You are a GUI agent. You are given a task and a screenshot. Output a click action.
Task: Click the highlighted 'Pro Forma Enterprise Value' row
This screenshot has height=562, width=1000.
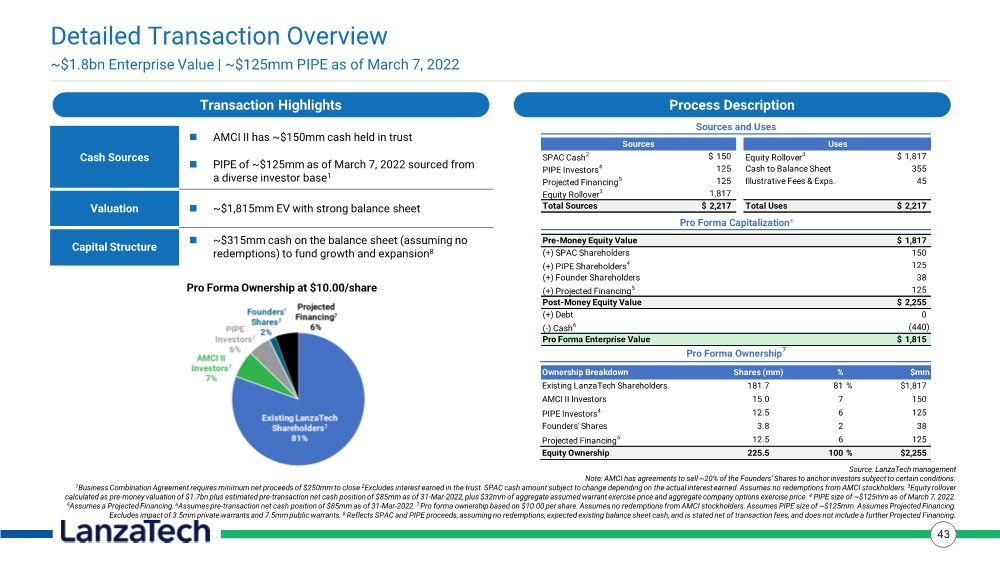point(735,339)
